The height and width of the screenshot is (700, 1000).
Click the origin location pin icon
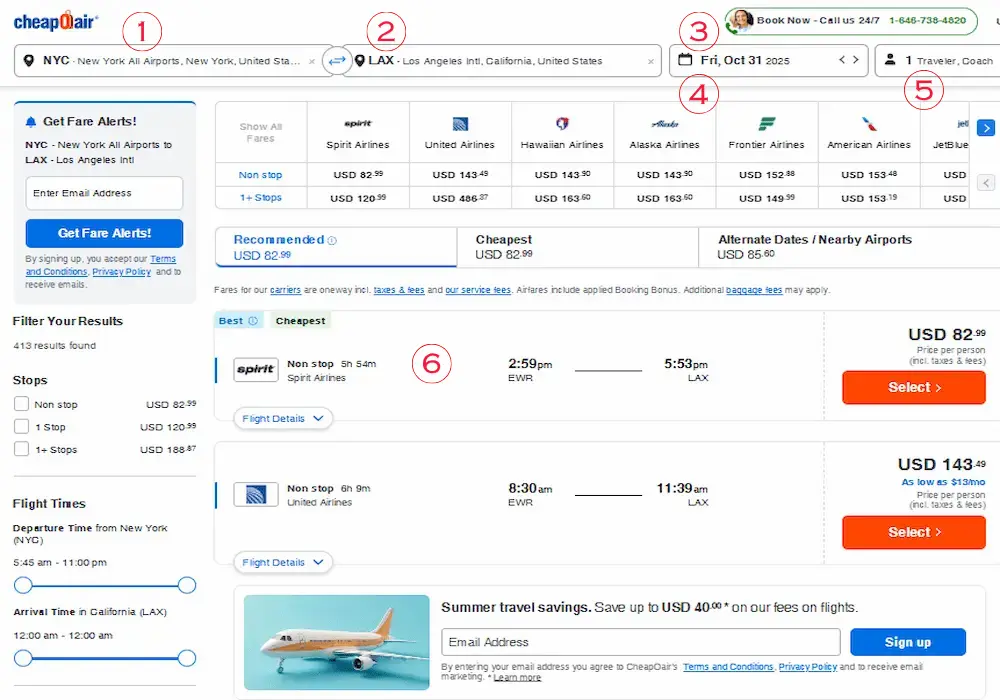[29, 61]
